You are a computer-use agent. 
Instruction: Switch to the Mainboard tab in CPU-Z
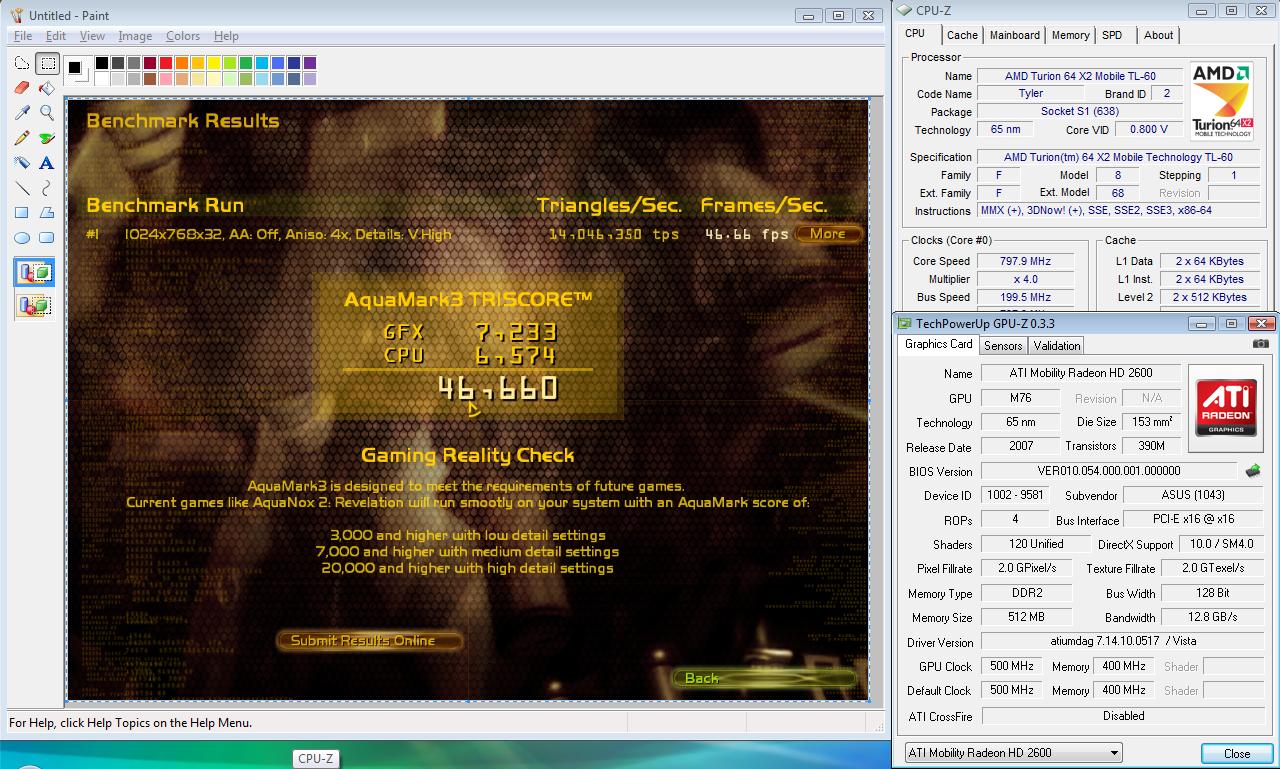(x=1014, y=35)
